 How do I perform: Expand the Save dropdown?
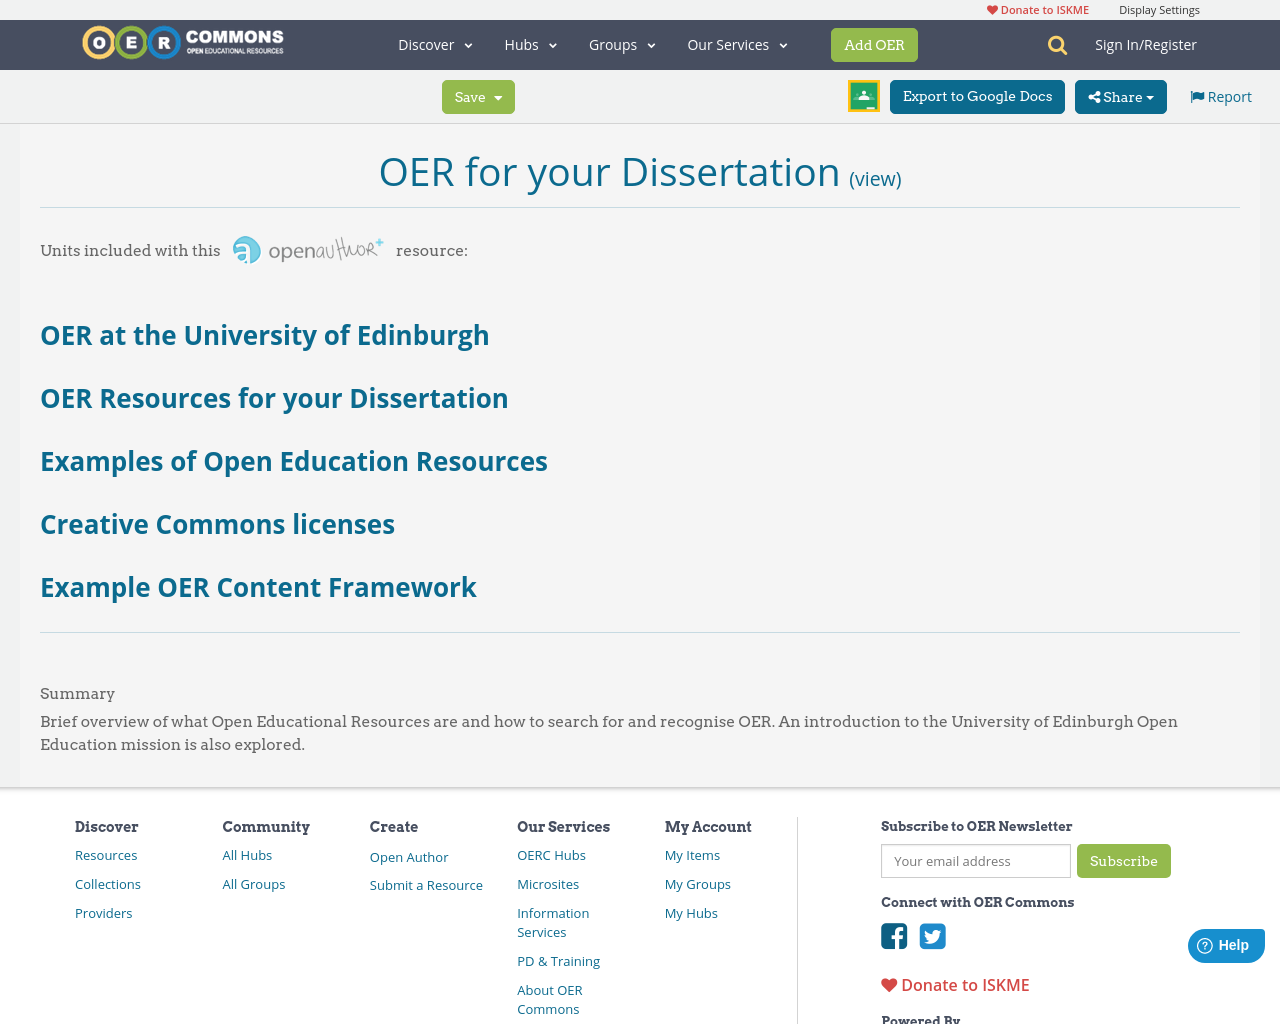pos(478,96)
